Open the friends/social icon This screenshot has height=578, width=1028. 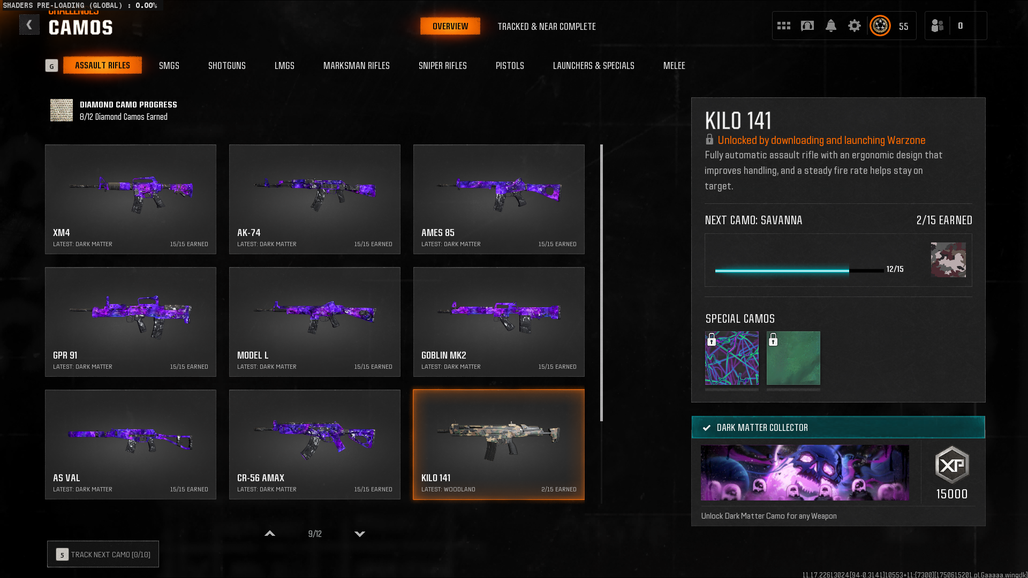coord(937,26)
